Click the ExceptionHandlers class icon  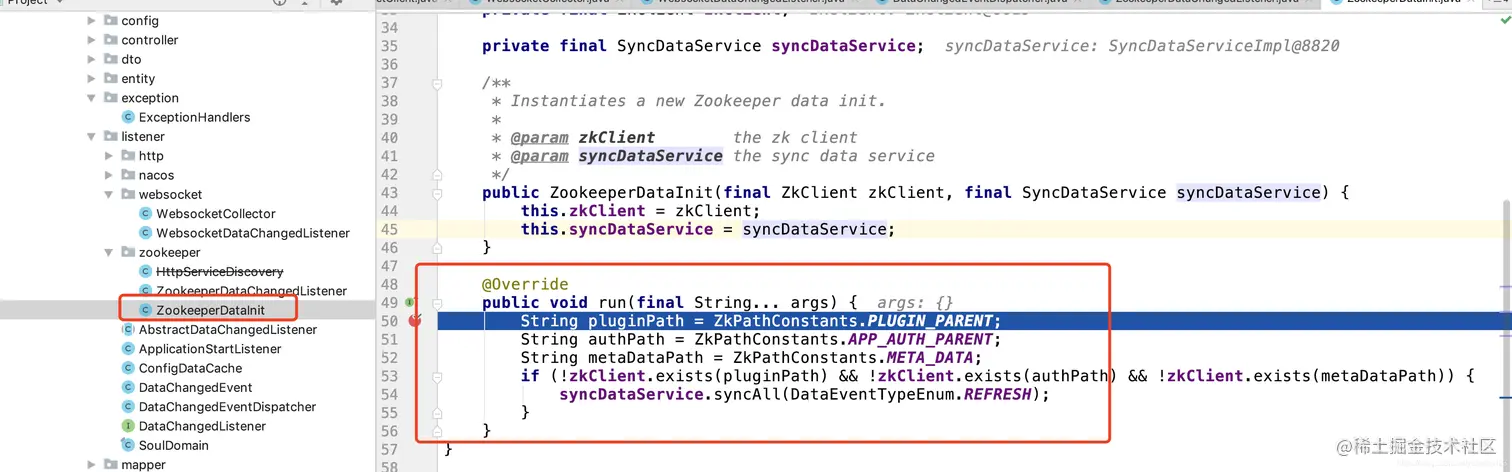[128, 117]
